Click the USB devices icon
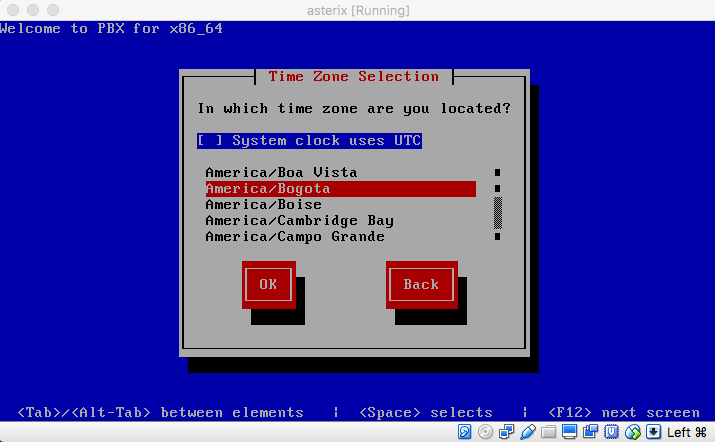 pos(528,431)
